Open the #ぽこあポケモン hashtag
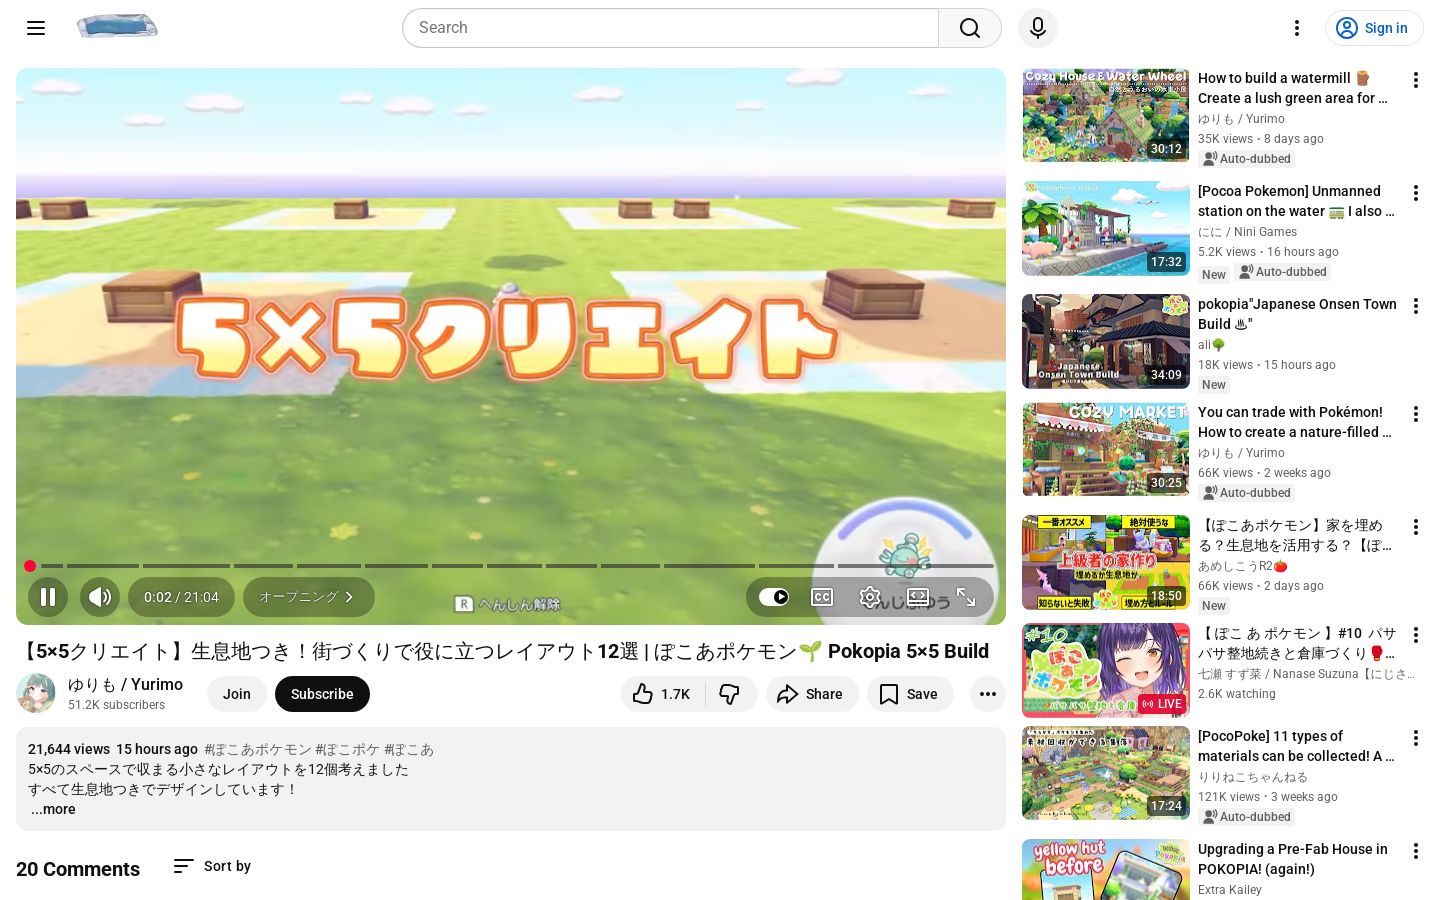Viewport: 1440px width, 900px height. 258,749
